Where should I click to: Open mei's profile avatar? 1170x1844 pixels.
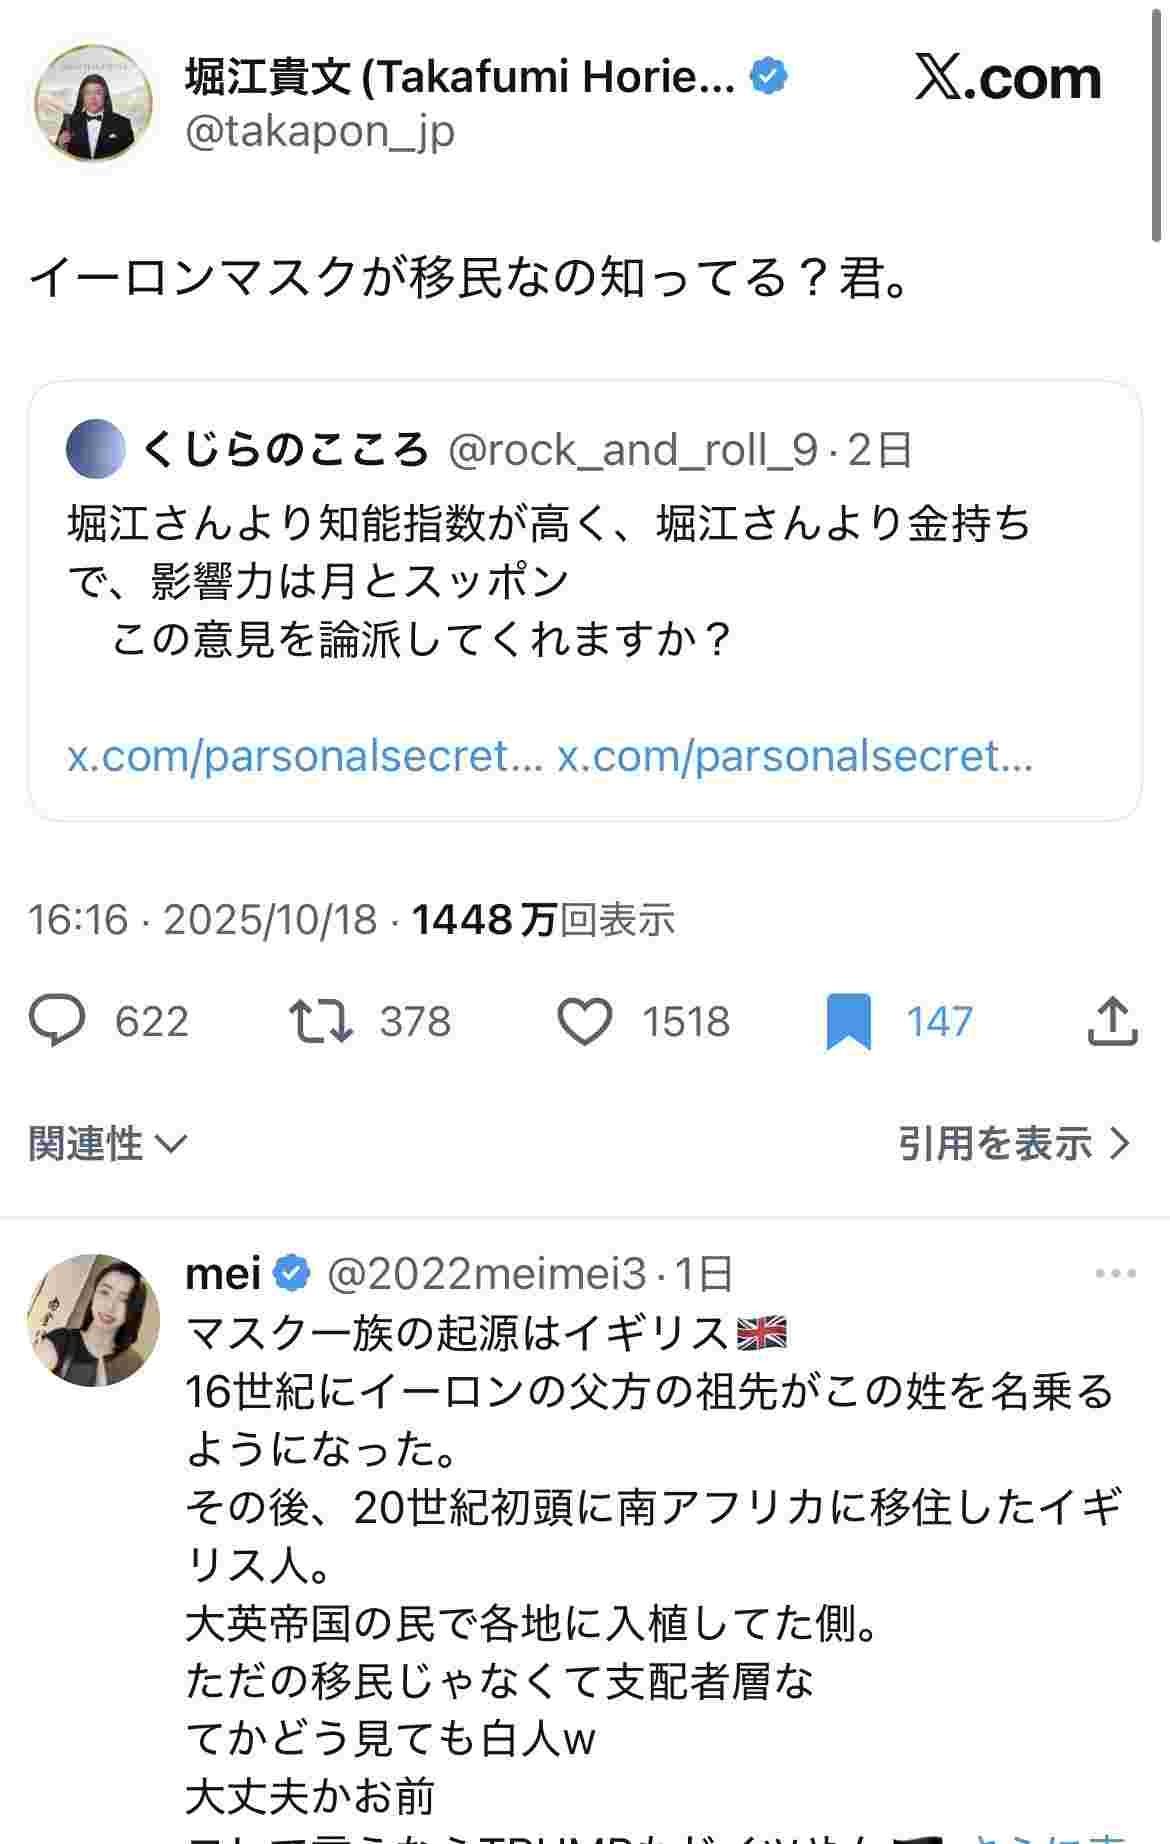tap(93, 1320)
